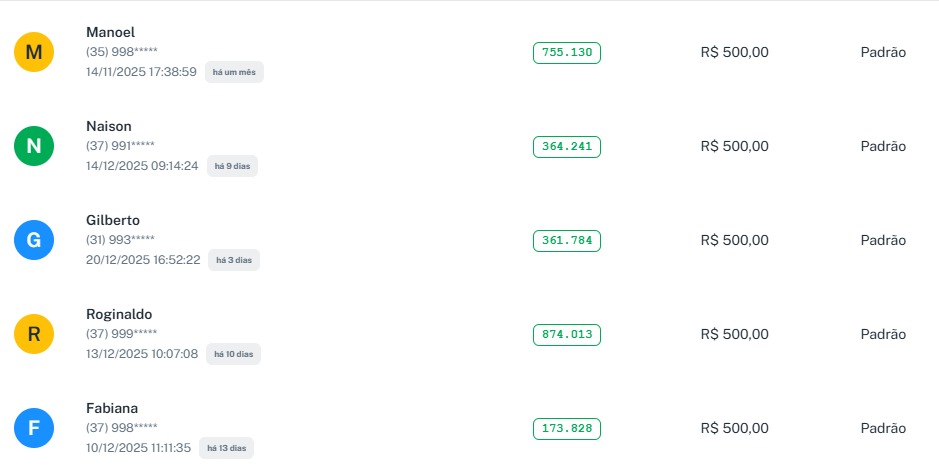This screenshot has width=939, height=465.
Task: Click Naison's green N avatar
Action: pyautogui.click(x=34, y=146)
